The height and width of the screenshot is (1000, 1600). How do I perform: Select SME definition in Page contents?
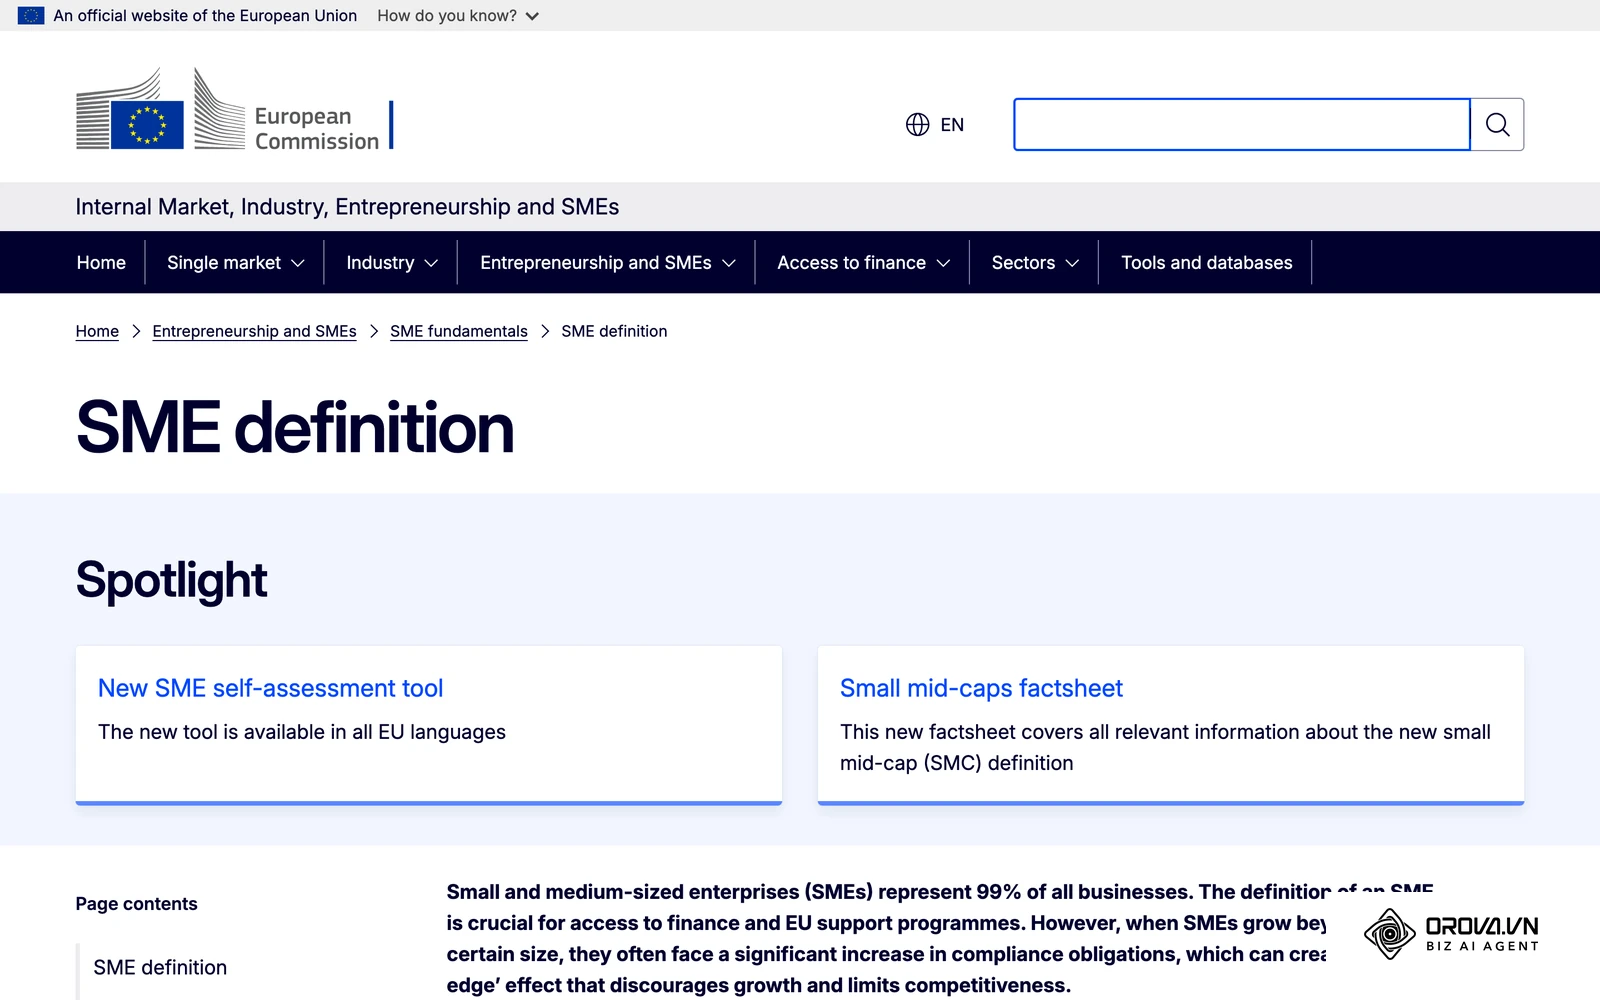[x=160, y=967]
